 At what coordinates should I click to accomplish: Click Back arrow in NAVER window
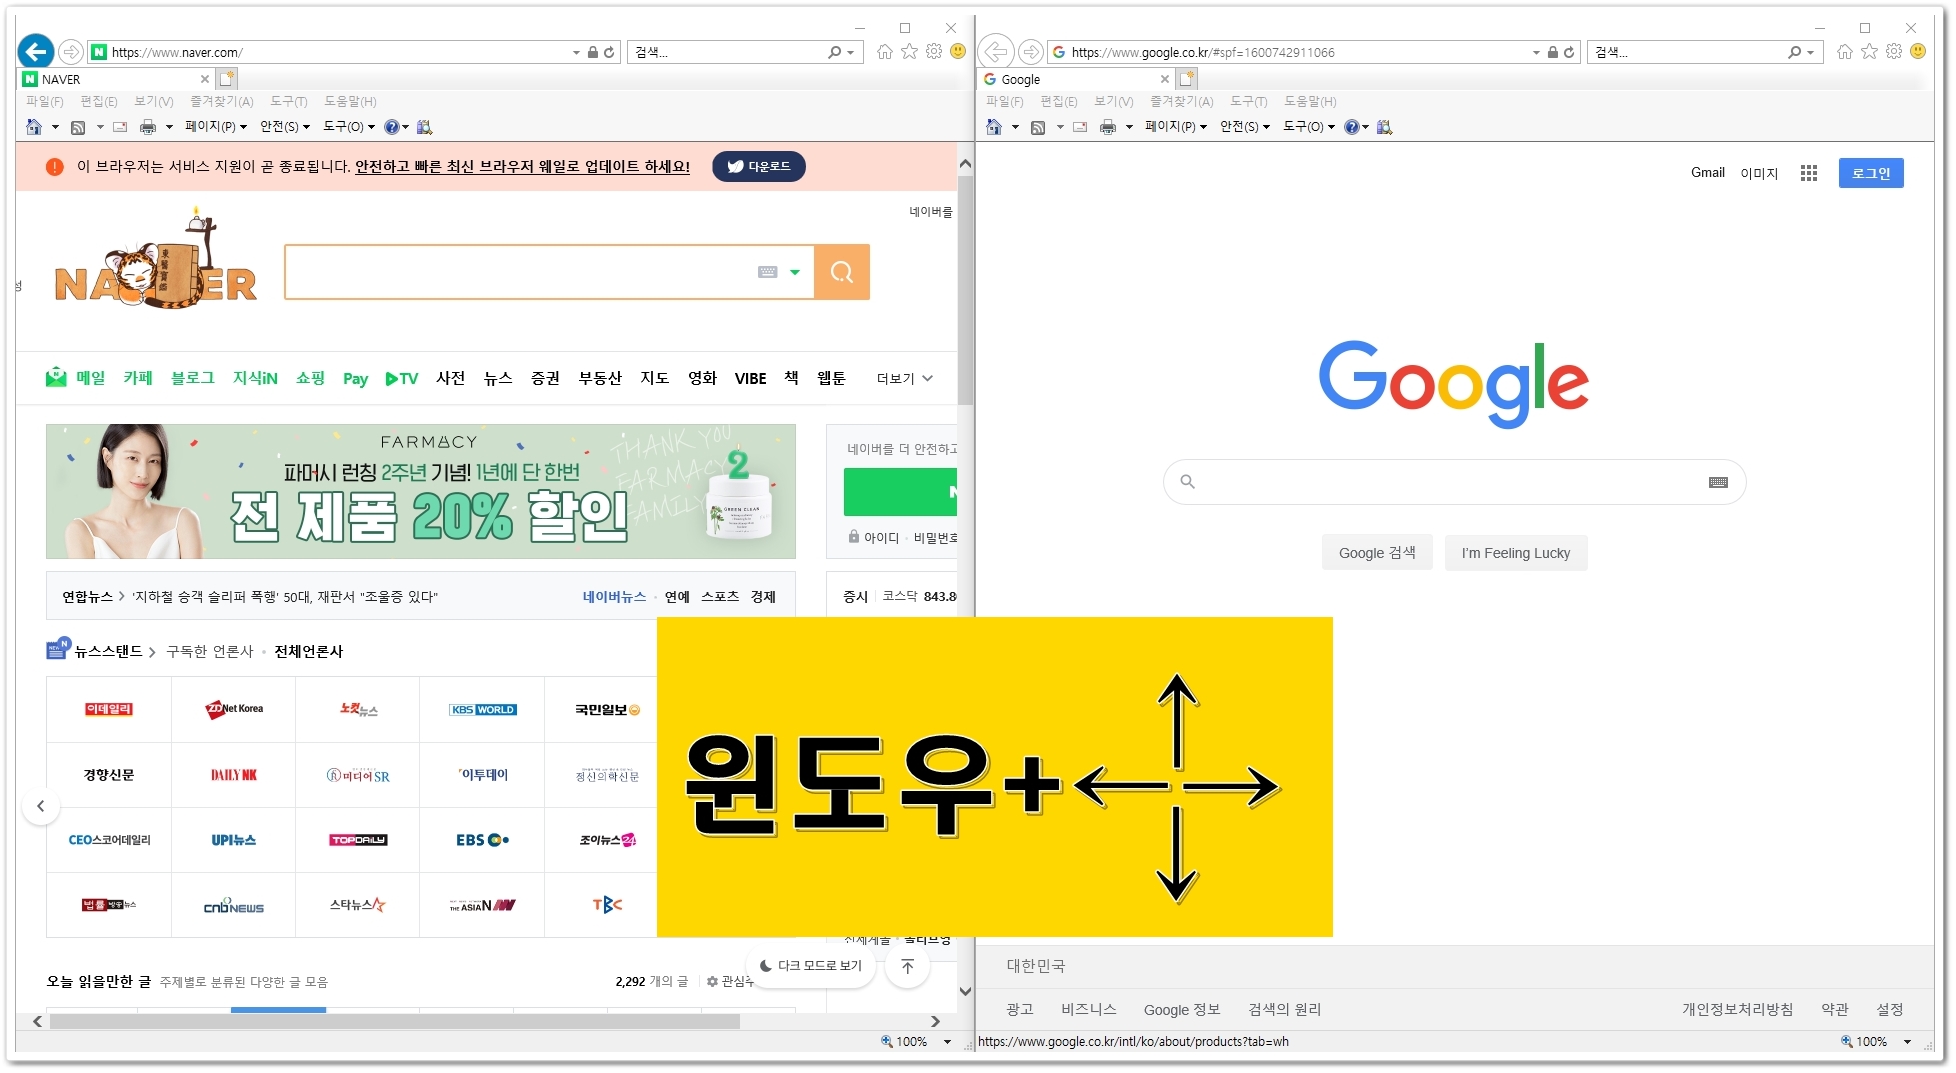pos(36,51)
